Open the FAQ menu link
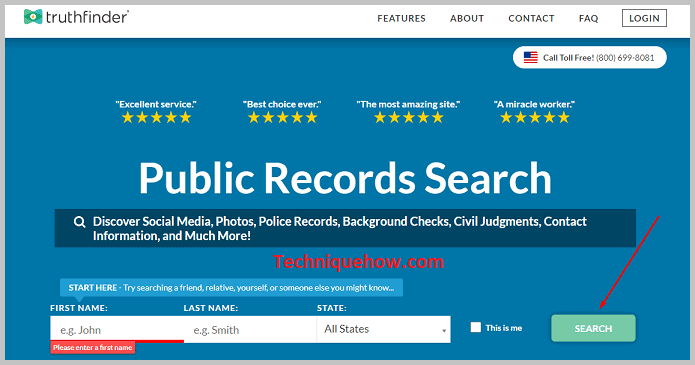 [x=589, y=19]
